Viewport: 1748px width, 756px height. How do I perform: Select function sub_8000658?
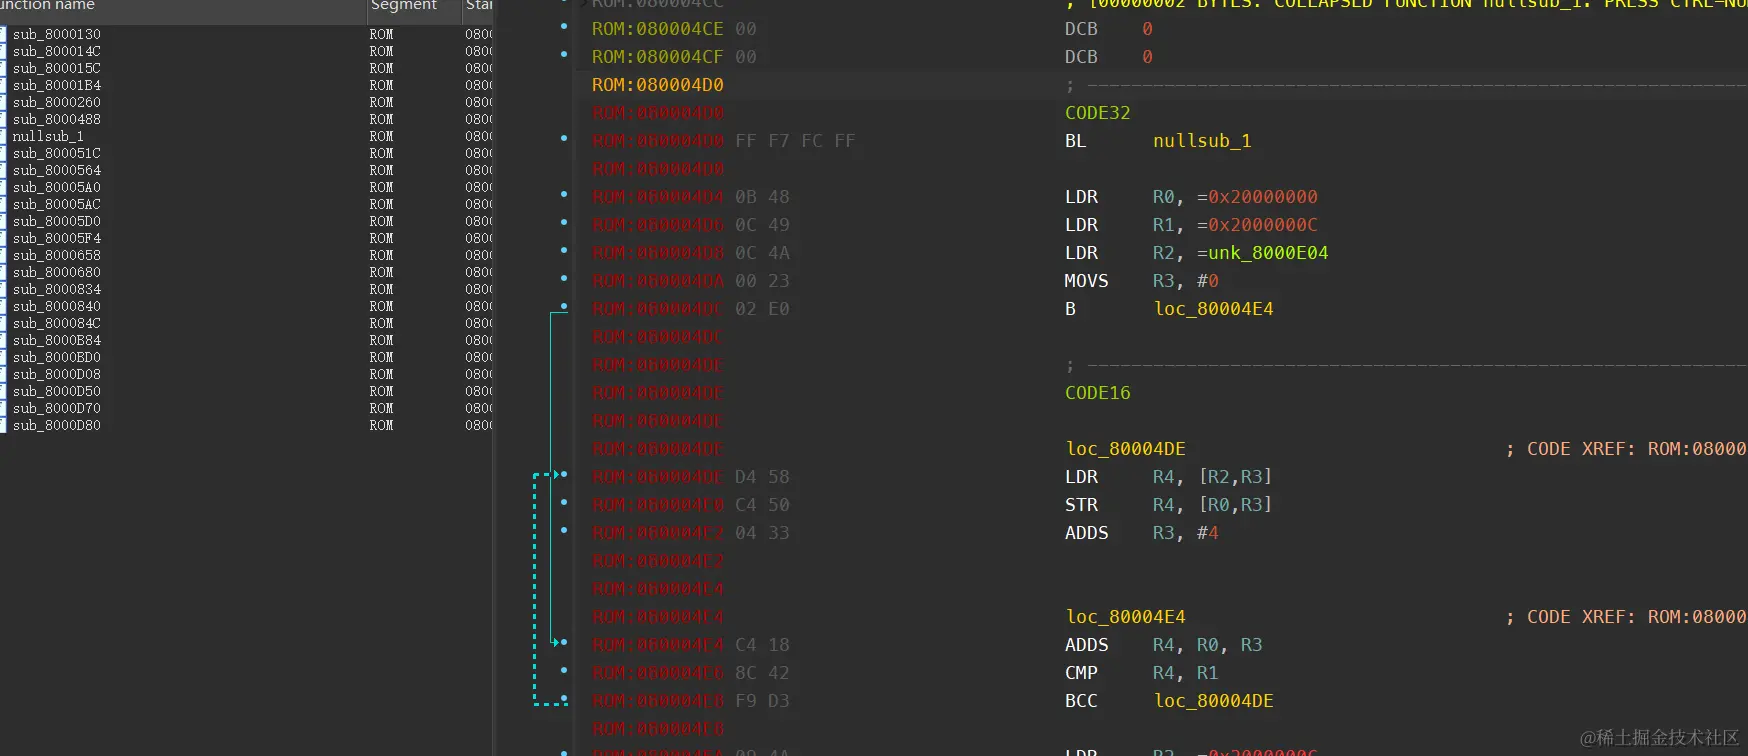point(57,255)
